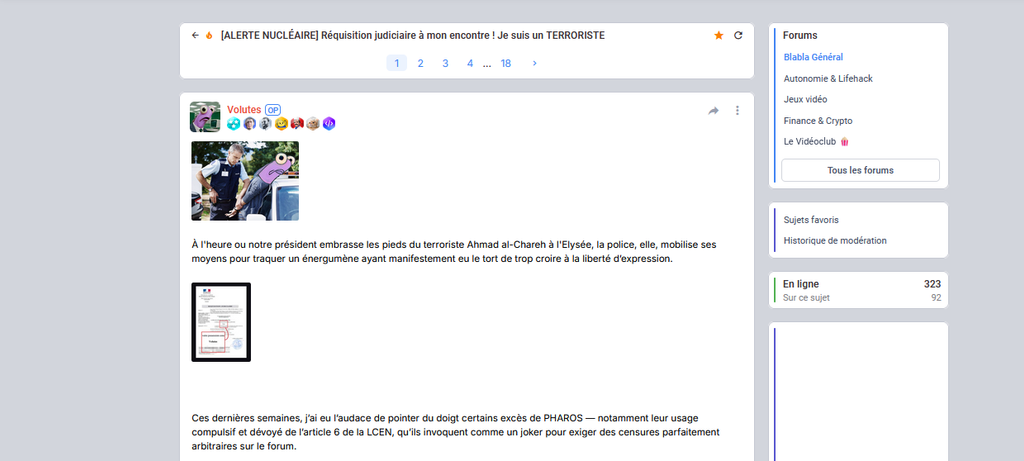Click the En ligne 323 counter
Image resolution: width=1024 pixels, height=461 pixels.
pos(861,284)
